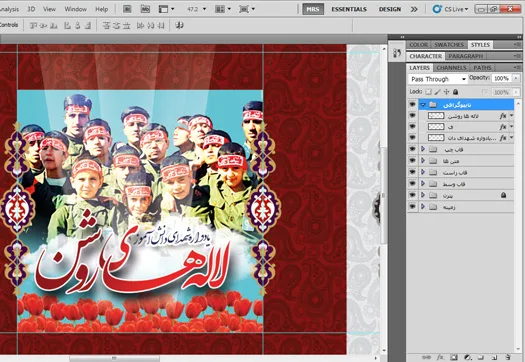The height and width of the screenshot is (362, 525).
Task: Switch to the Essentials workspace
Action: click(349, 9)
